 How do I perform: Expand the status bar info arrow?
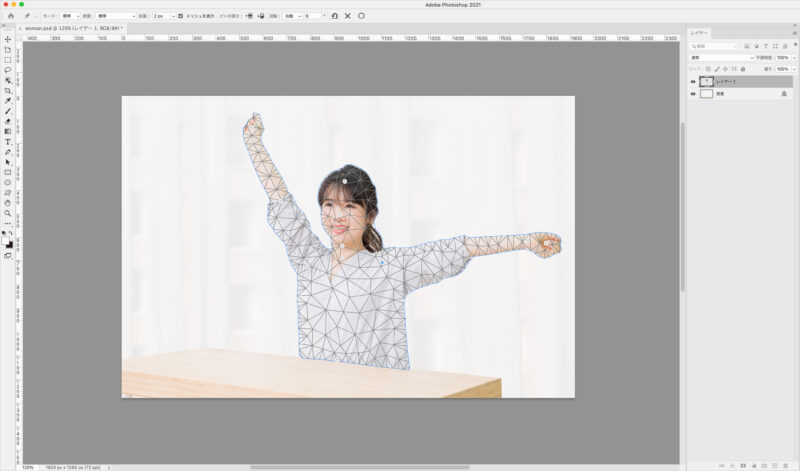click(109, 467)
